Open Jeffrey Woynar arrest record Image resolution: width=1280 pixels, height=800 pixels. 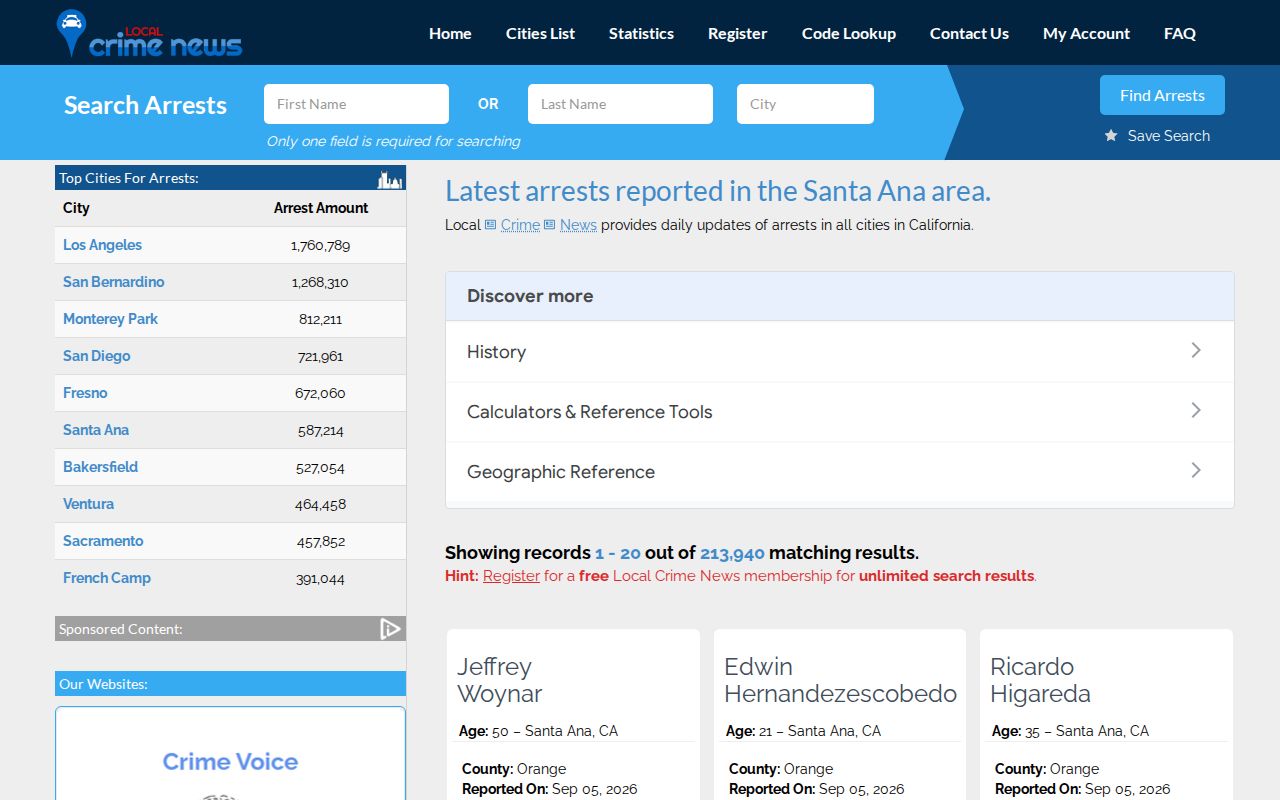pos(500,680)
